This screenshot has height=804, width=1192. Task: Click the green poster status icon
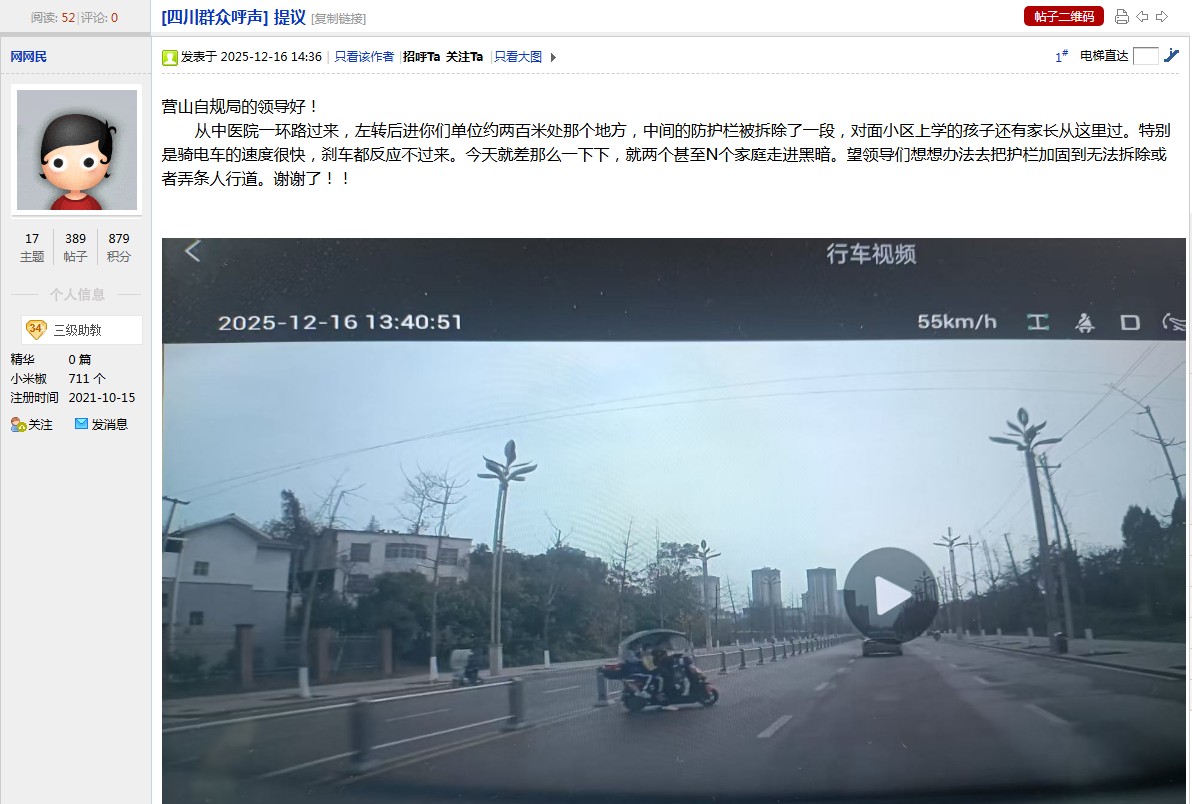(x=170, y=57)
